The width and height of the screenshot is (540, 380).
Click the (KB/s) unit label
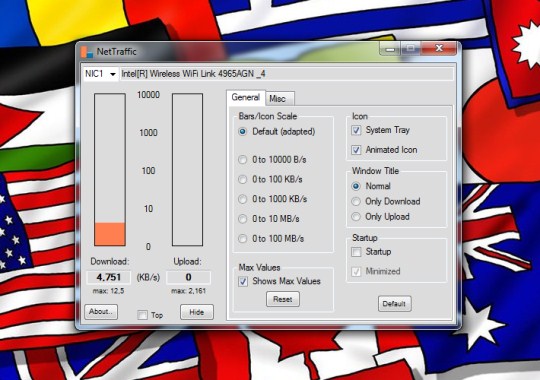click(x=148, y=278)
